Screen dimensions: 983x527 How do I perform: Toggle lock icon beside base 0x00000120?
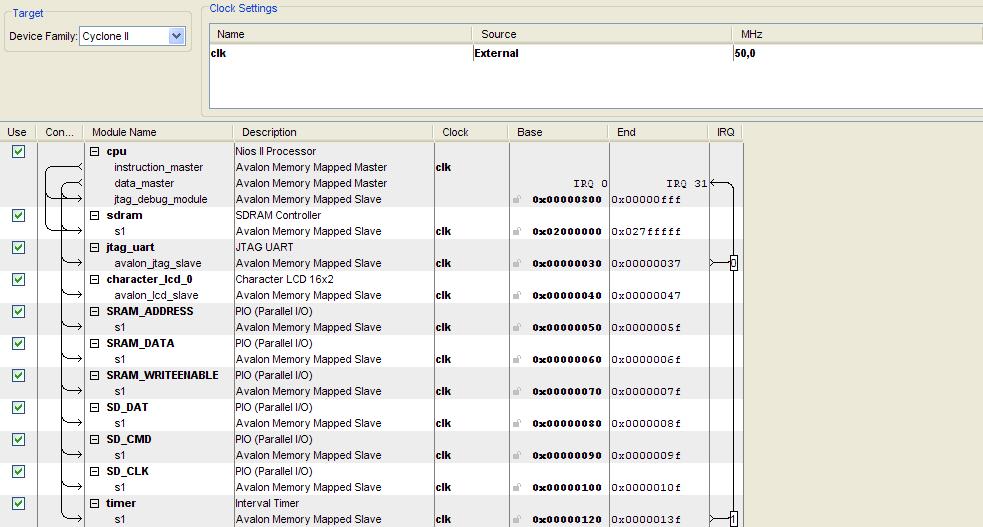[517, 519]
